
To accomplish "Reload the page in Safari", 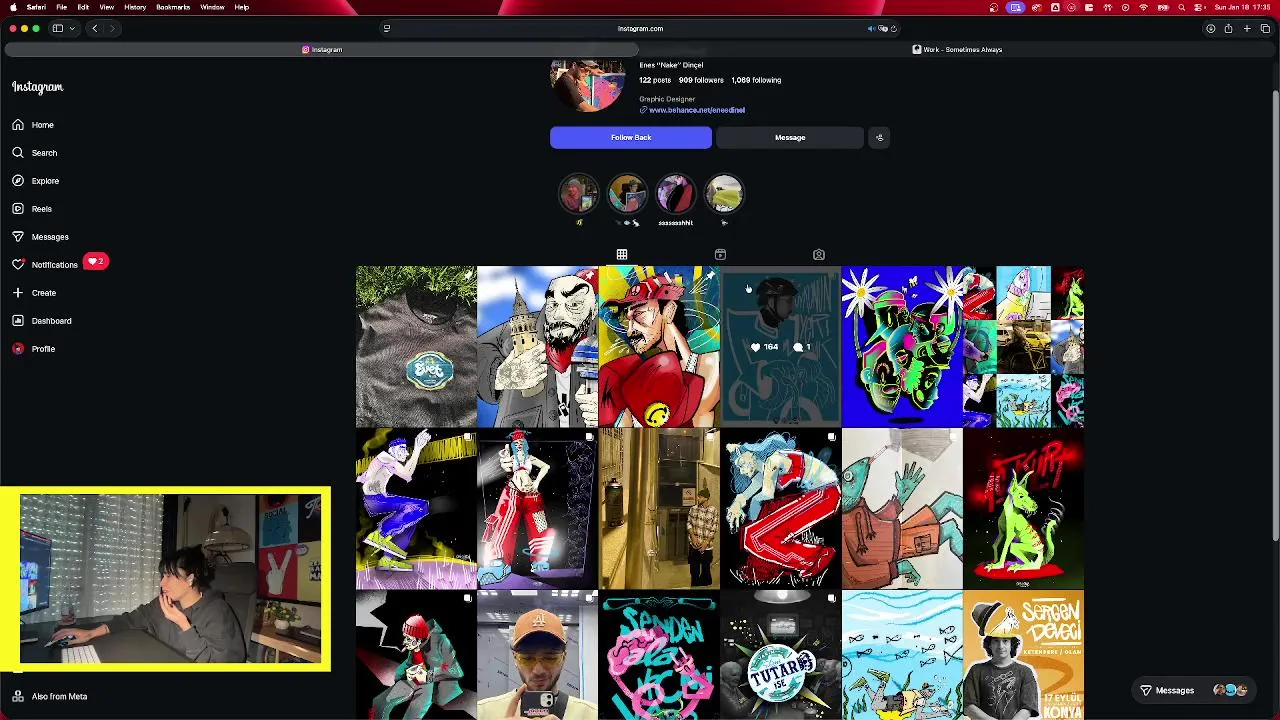I will (893, 28).
